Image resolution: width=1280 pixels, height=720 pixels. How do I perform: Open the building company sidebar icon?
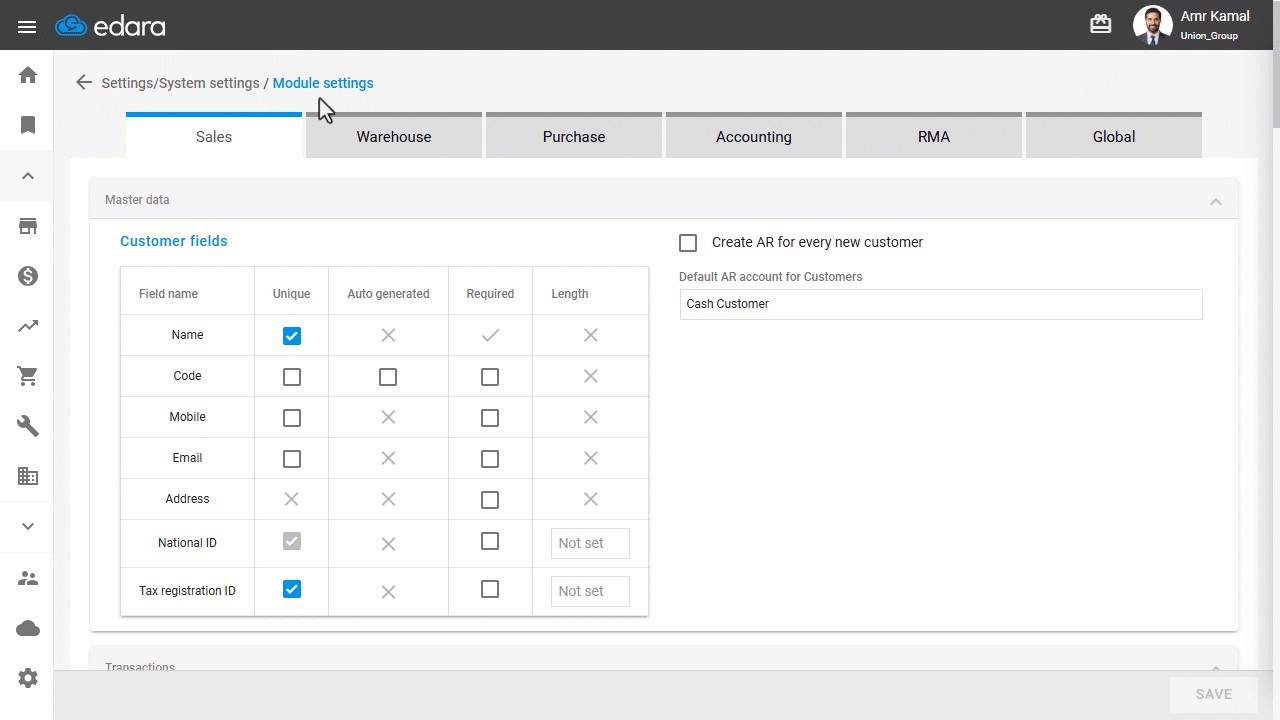(x=28, y=476)
